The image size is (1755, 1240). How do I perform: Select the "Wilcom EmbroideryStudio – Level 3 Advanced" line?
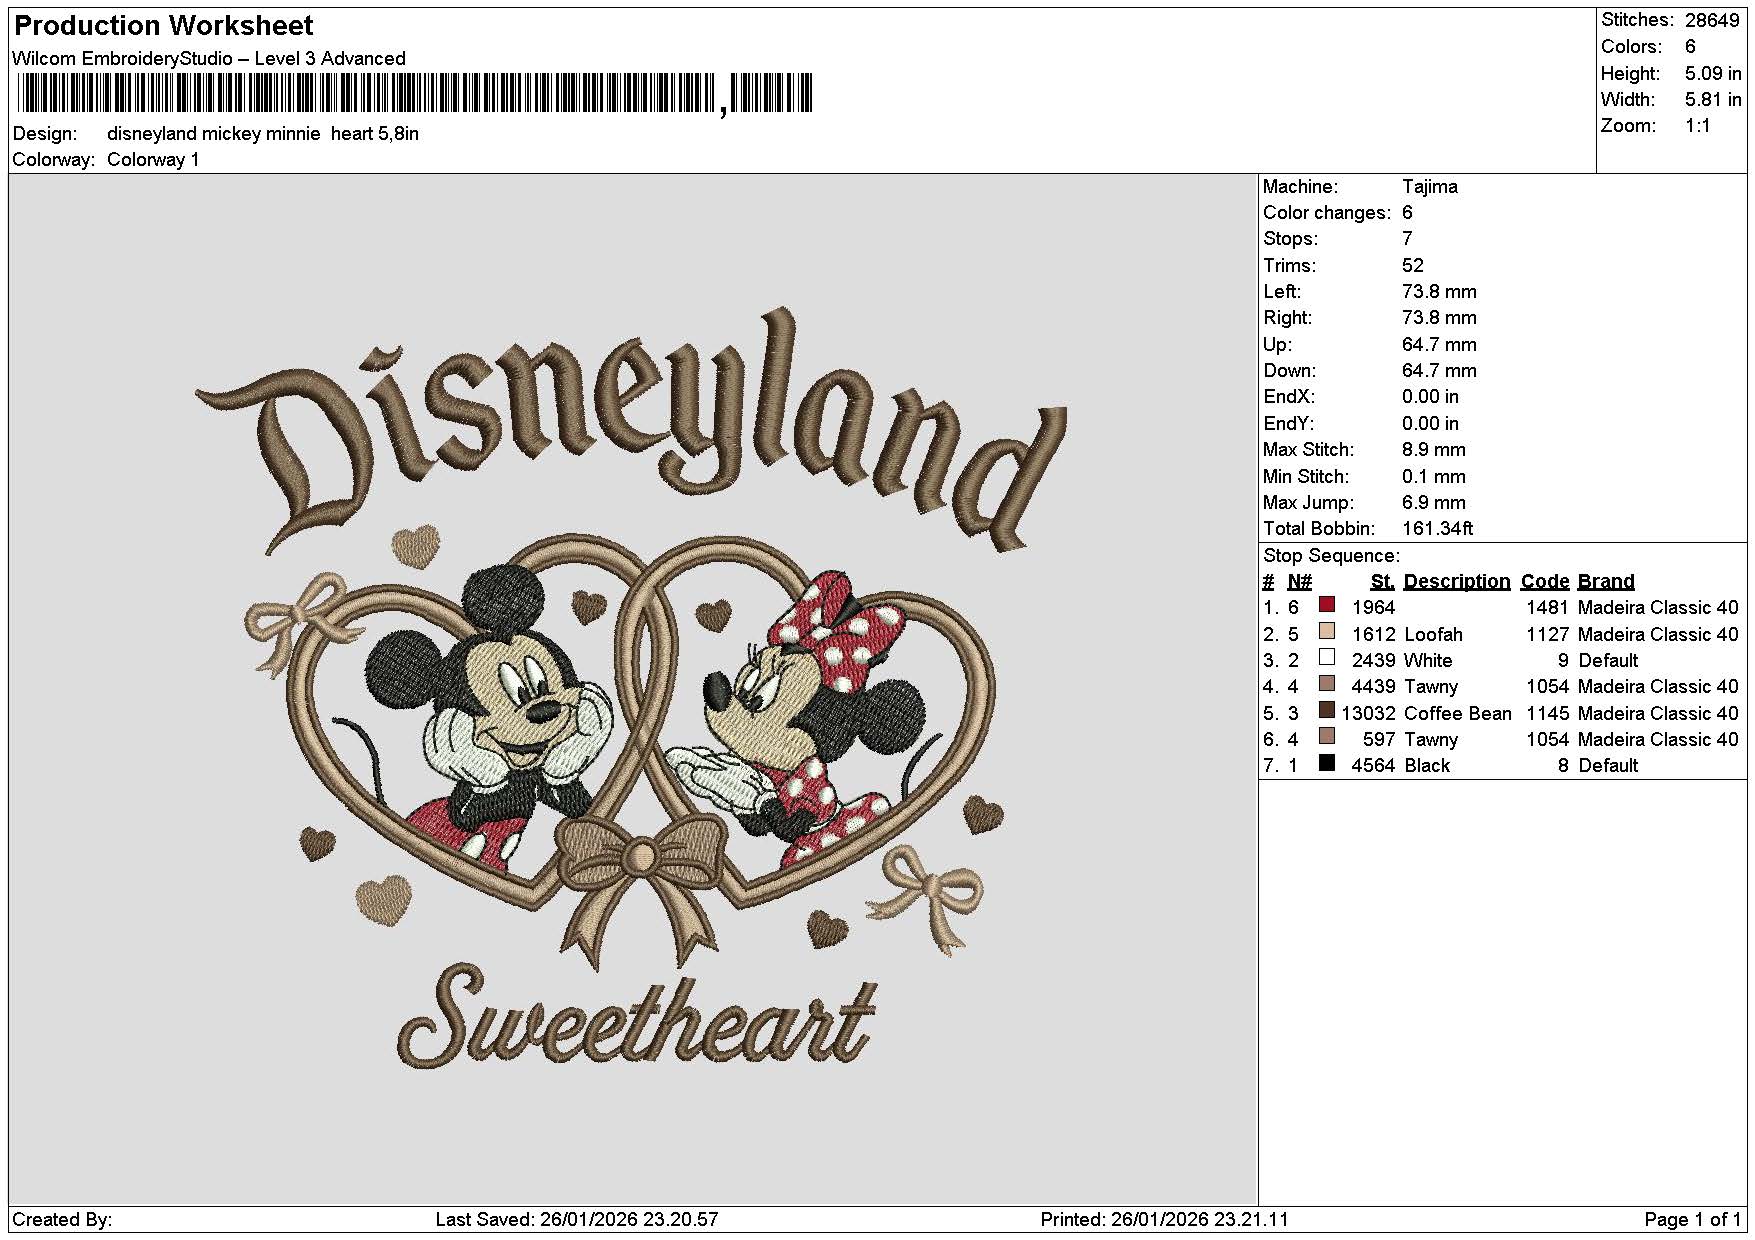(x=209, y=59)
